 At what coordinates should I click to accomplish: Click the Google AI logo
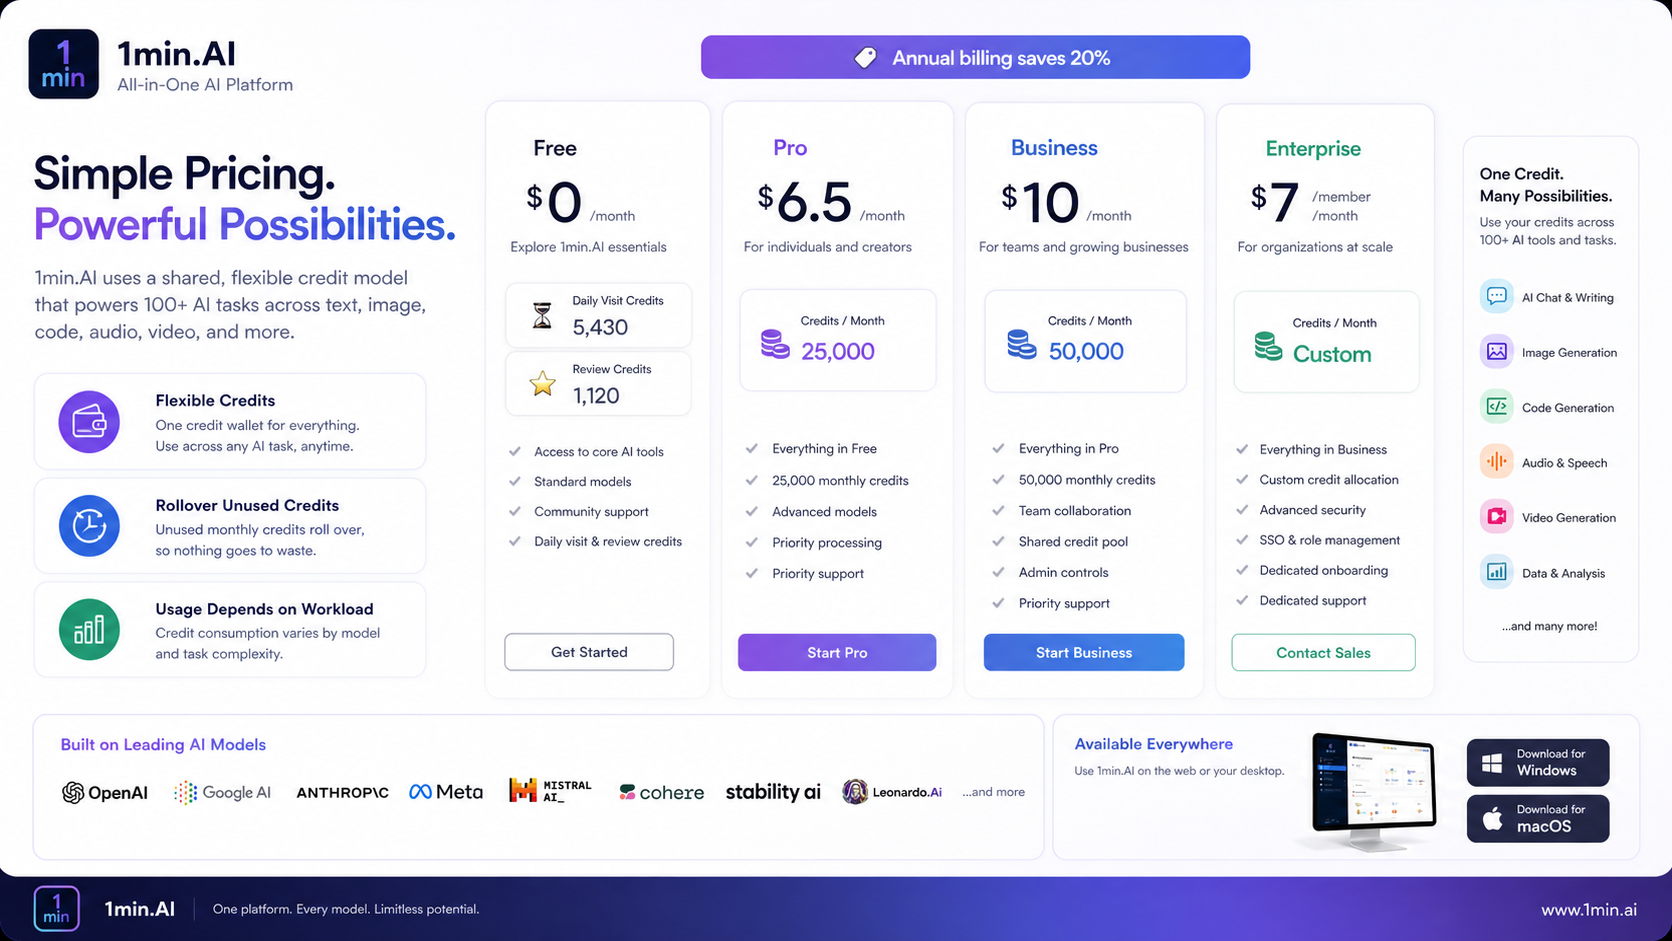[x=222, y=793]
